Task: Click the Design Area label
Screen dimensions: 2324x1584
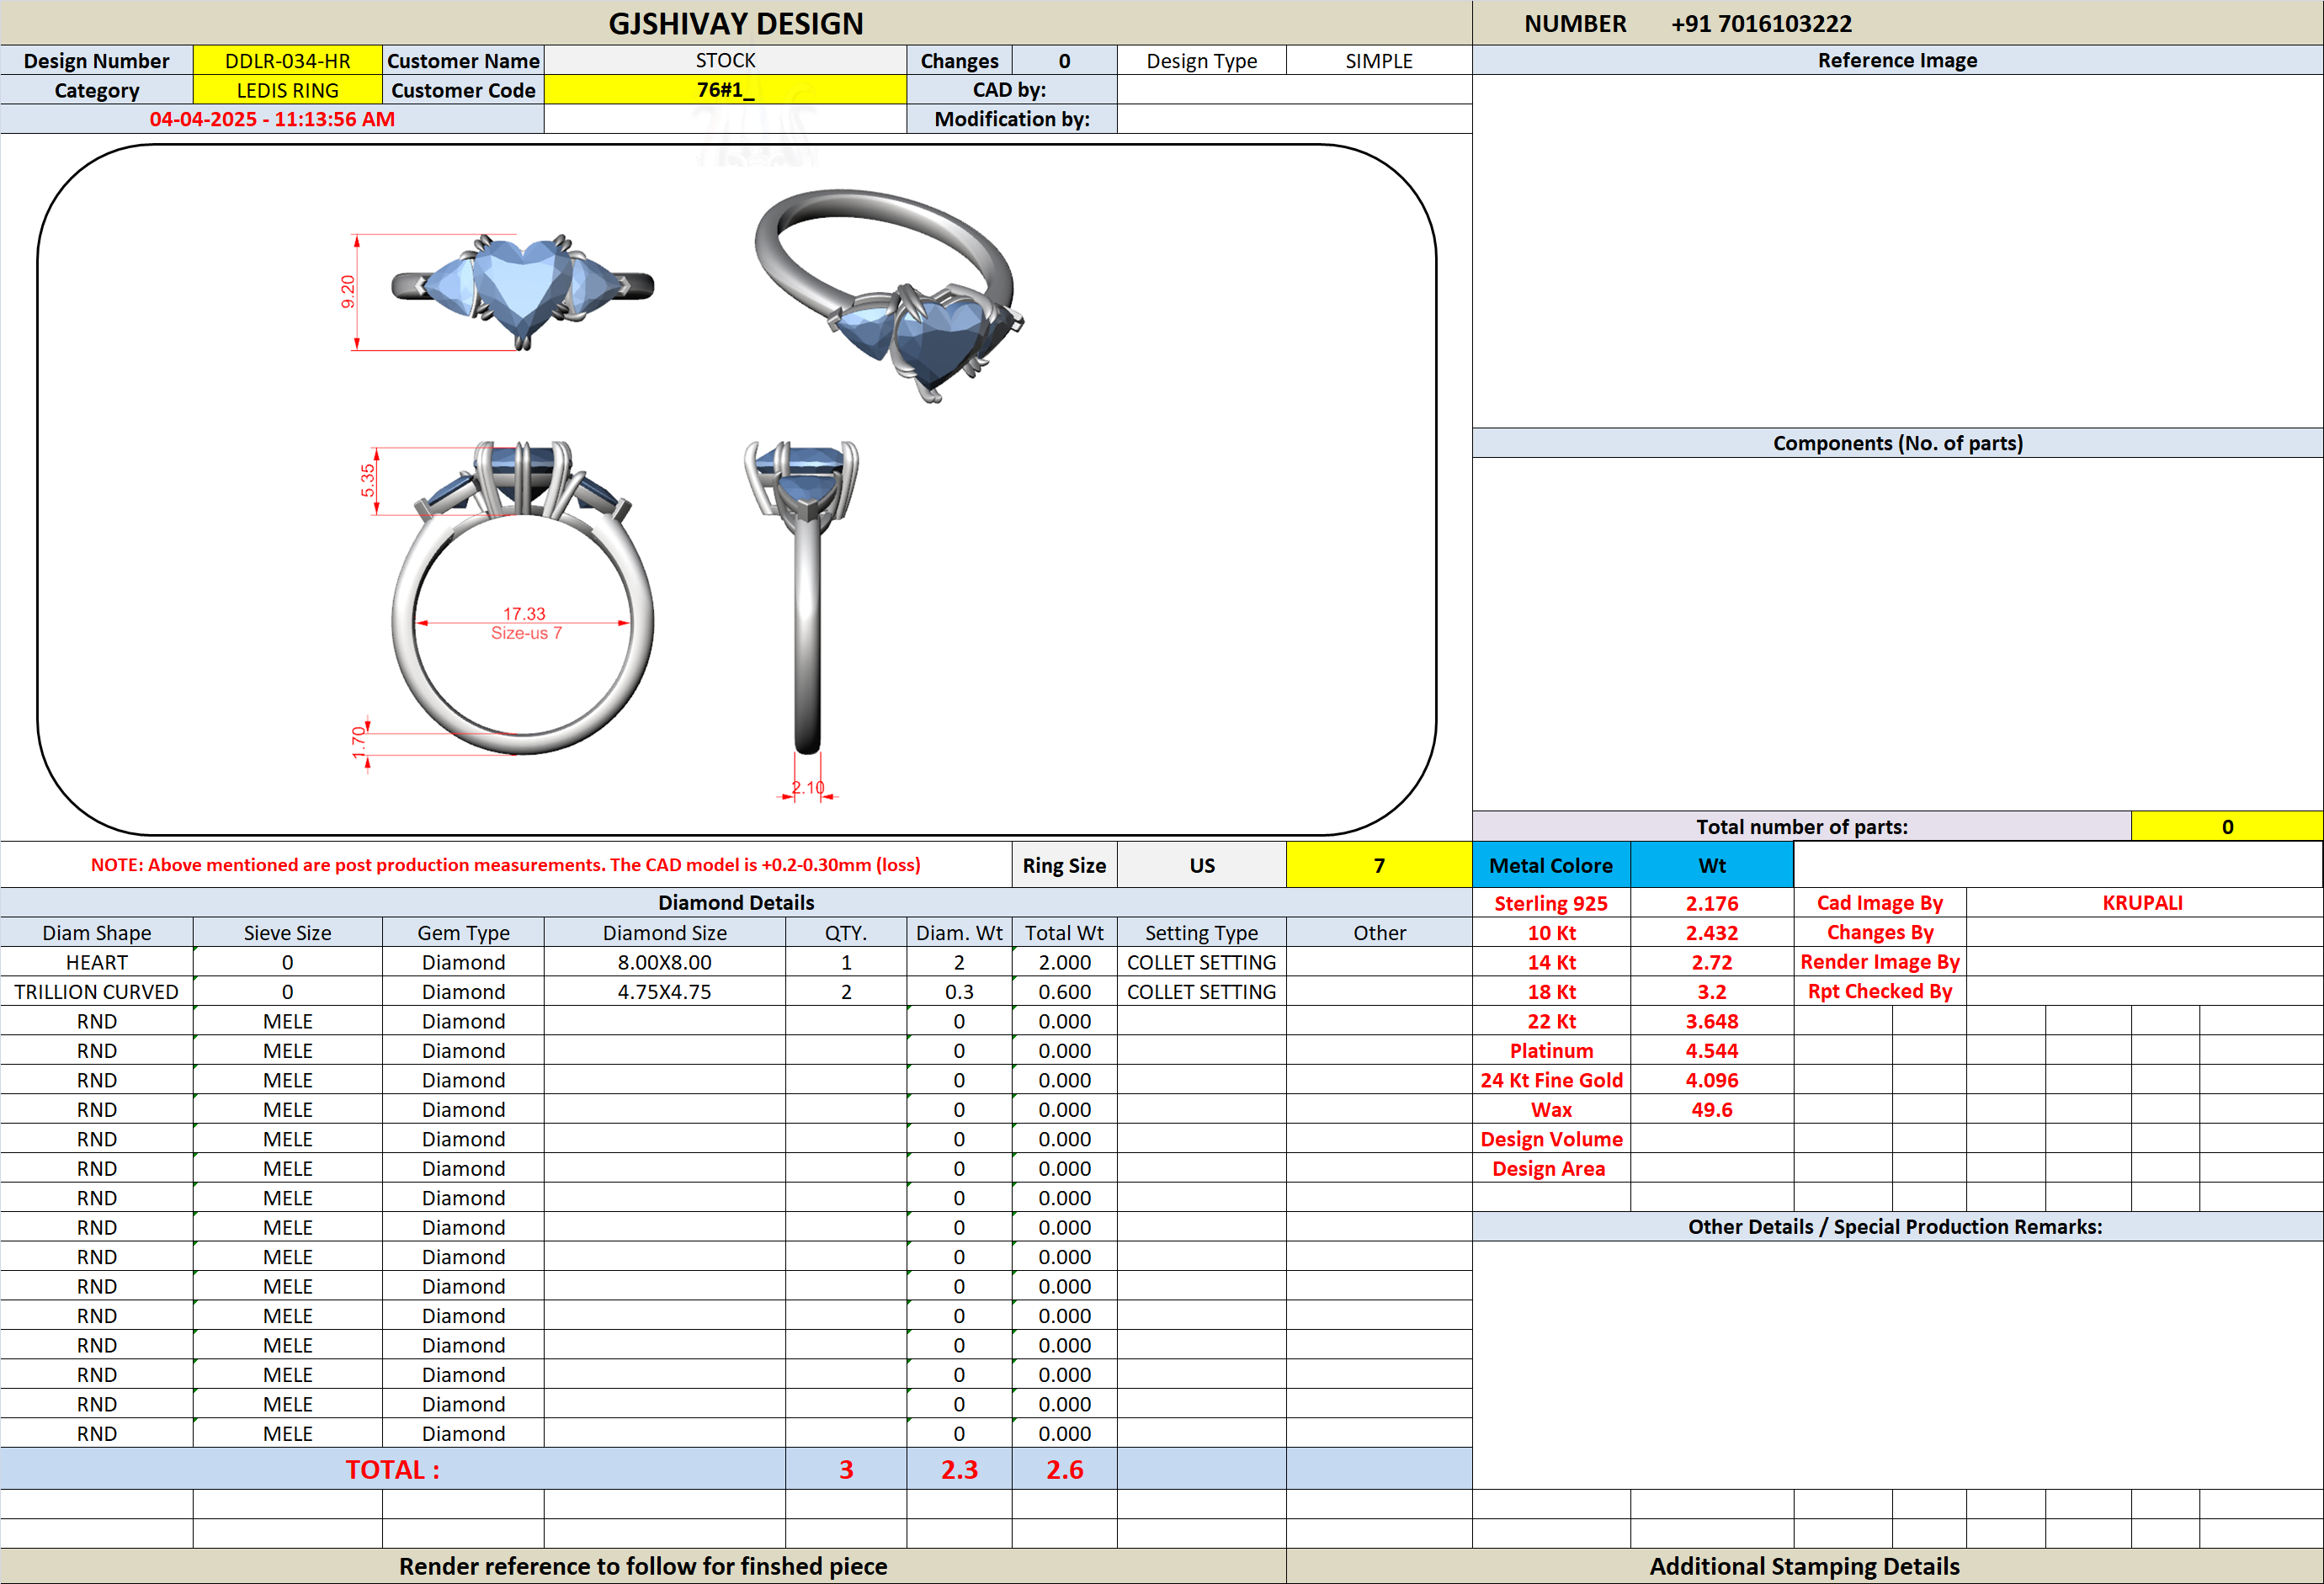Action: pyautogui.click(x=1548, y=1168)
